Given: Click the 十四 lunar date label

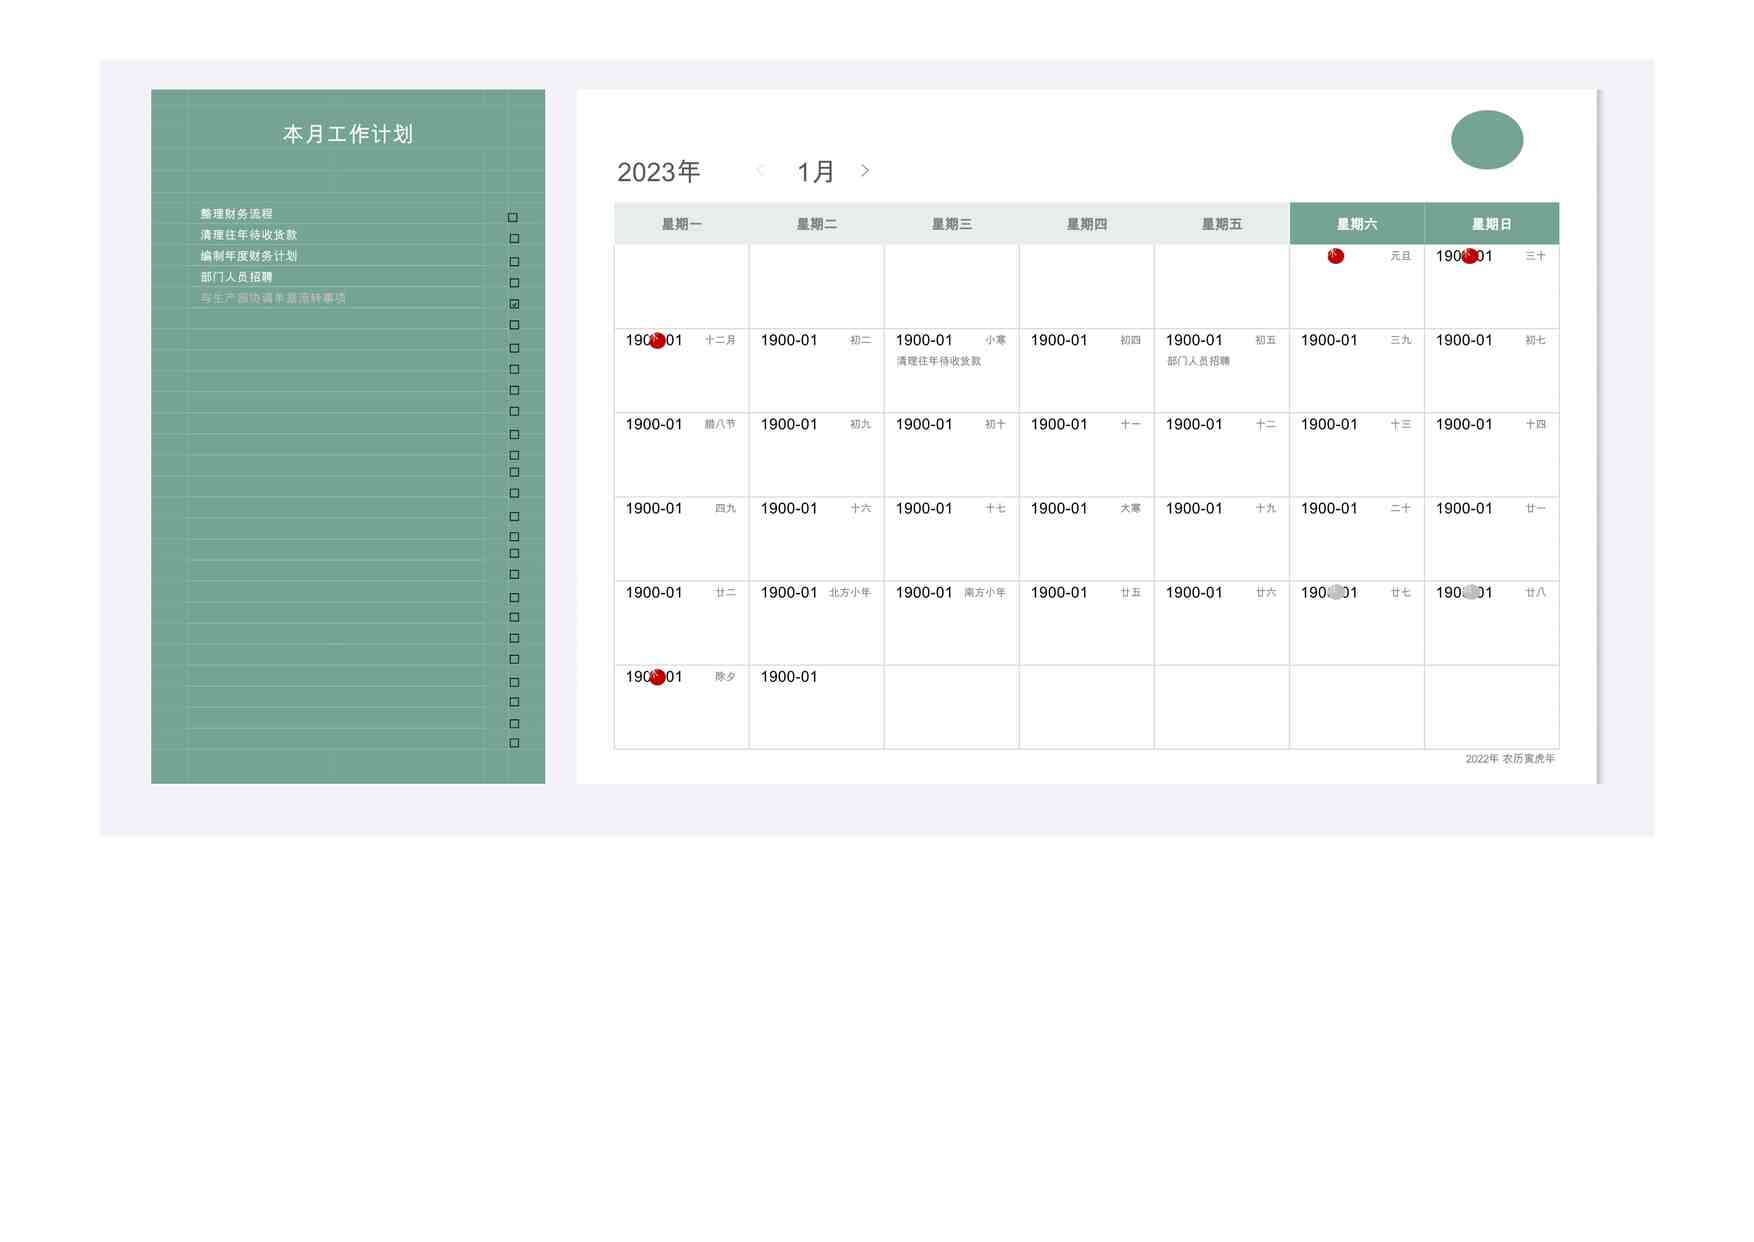Looking at the screenshot, I should [1535, 424].
